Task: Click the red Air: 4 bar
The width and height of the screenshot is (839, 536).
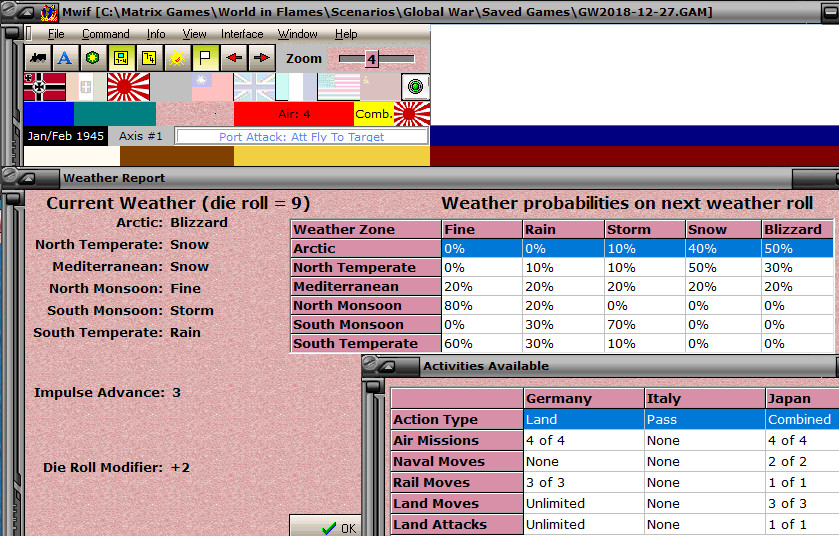Action: click(294, 114)
